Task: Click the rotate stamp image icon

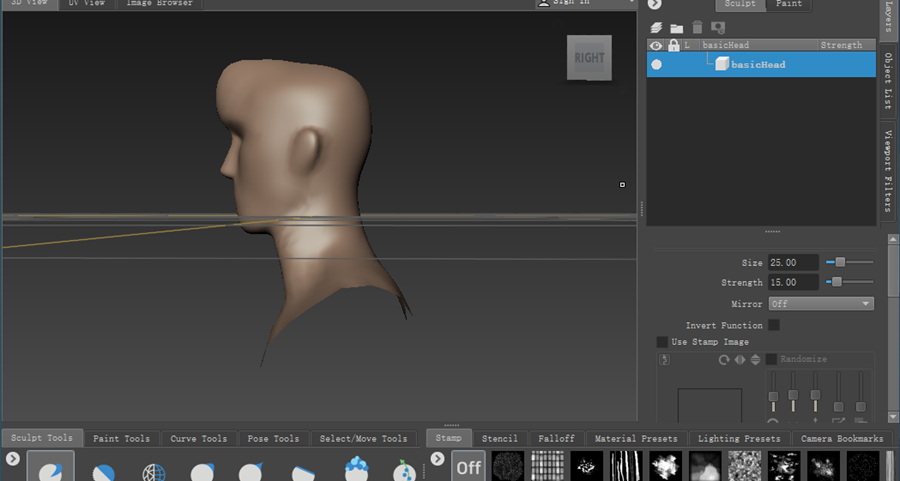Action: (x=724, y=359)
